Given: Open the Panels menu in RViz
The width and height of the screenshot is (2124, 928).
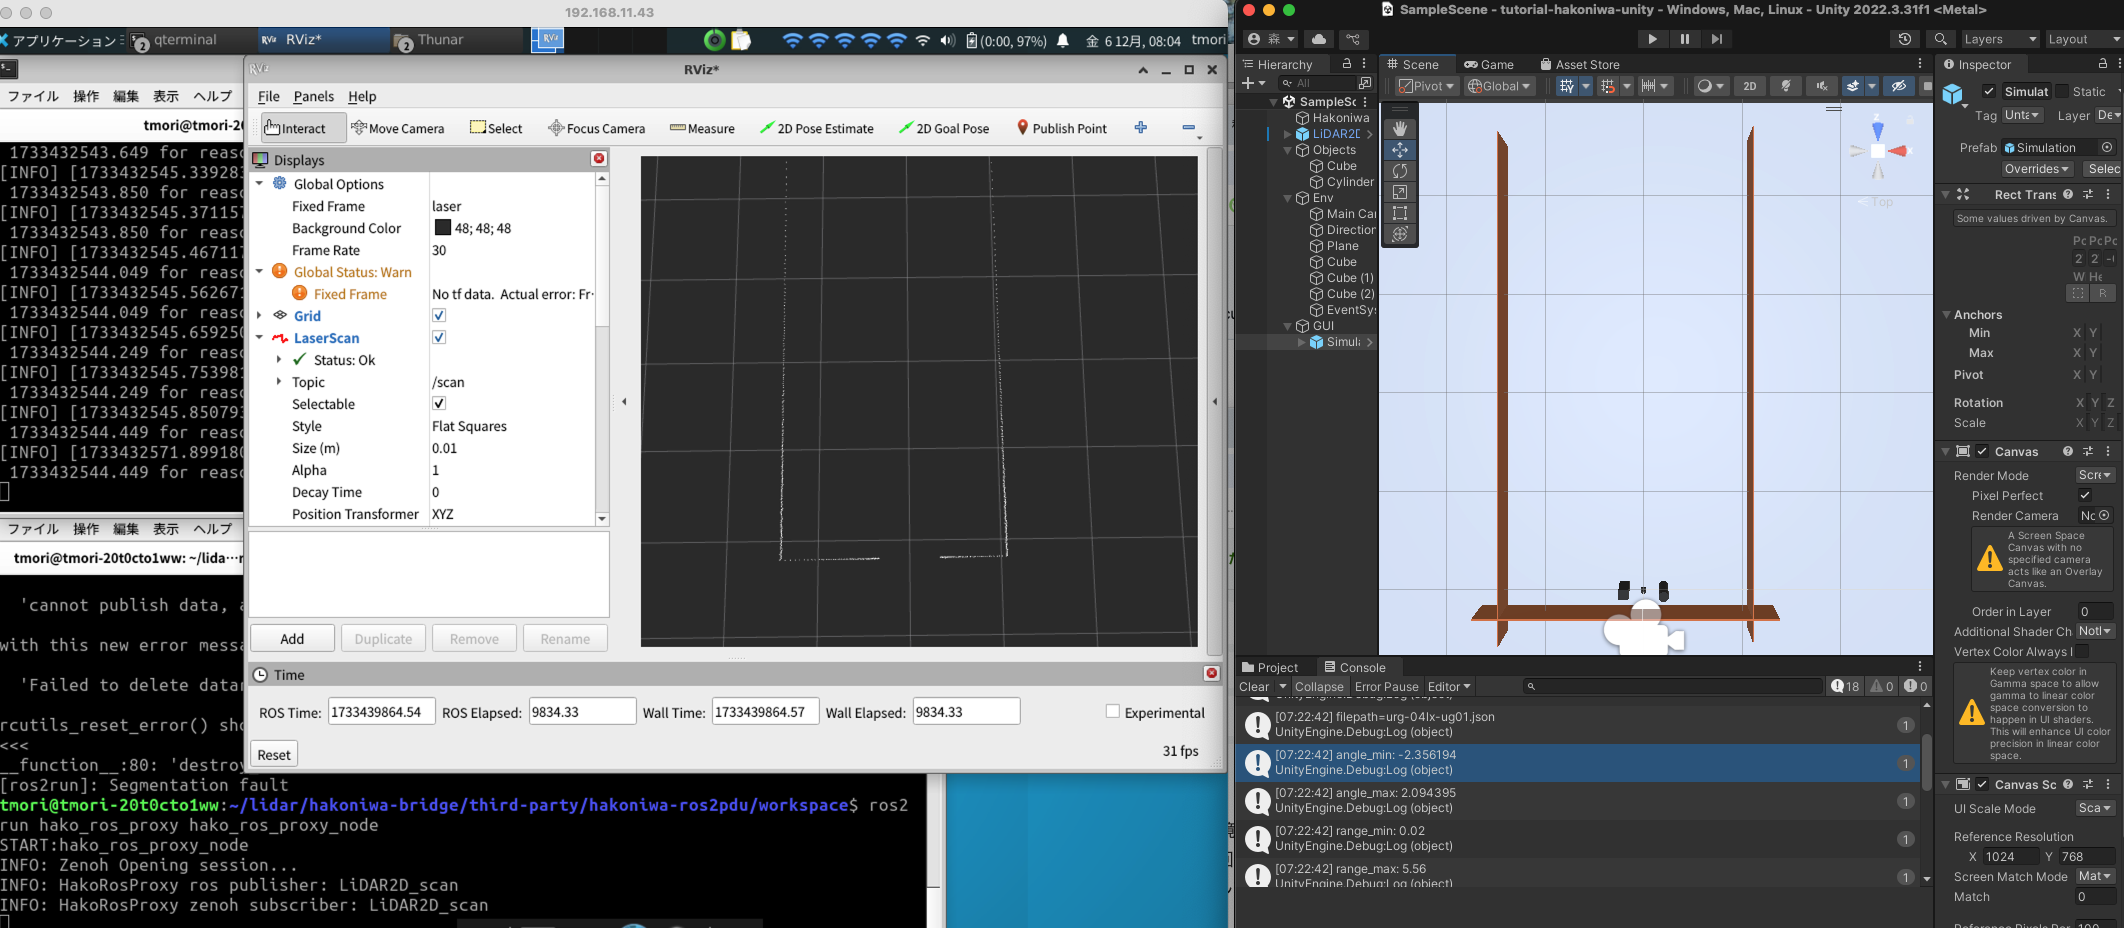Looking at the screenshot, I should click(314, 96).
